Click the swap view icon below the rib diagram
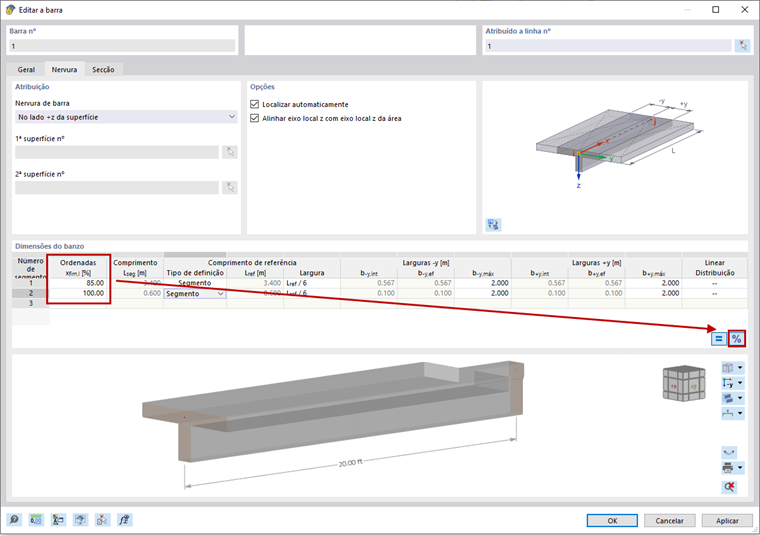This screenshot has height=536, width=760. click(x=493, y=225)
